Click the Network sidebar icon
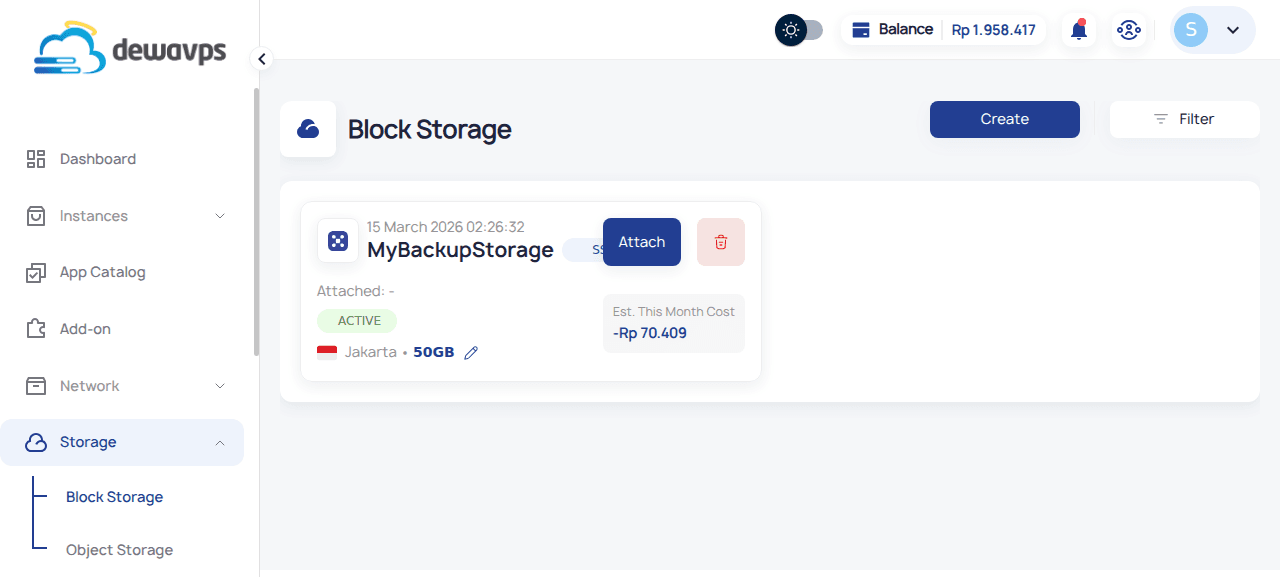This screenshot has height=577, width=1280. [36, 385]
